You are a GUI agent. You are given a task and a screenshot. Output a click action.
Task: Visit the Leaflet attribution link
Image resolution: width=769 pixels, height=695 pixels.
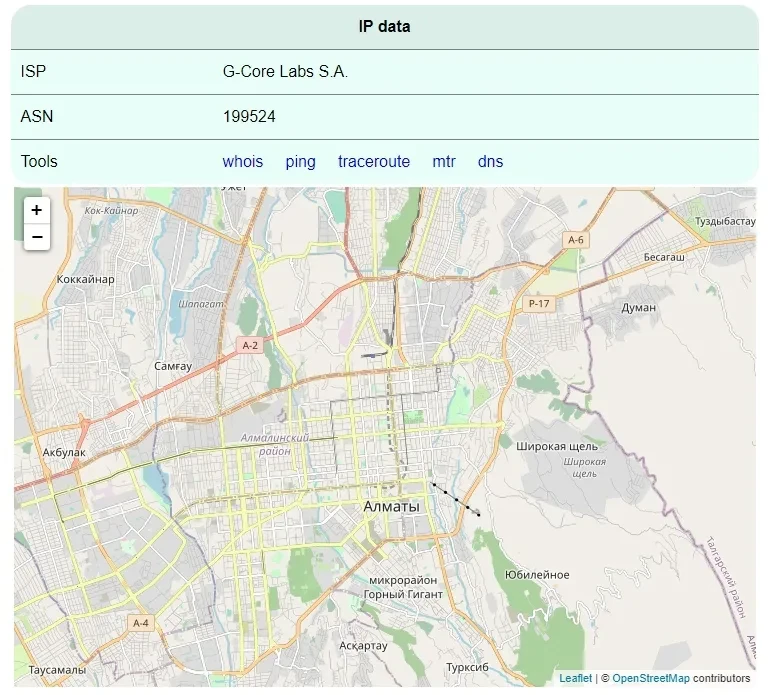(575, 679)
